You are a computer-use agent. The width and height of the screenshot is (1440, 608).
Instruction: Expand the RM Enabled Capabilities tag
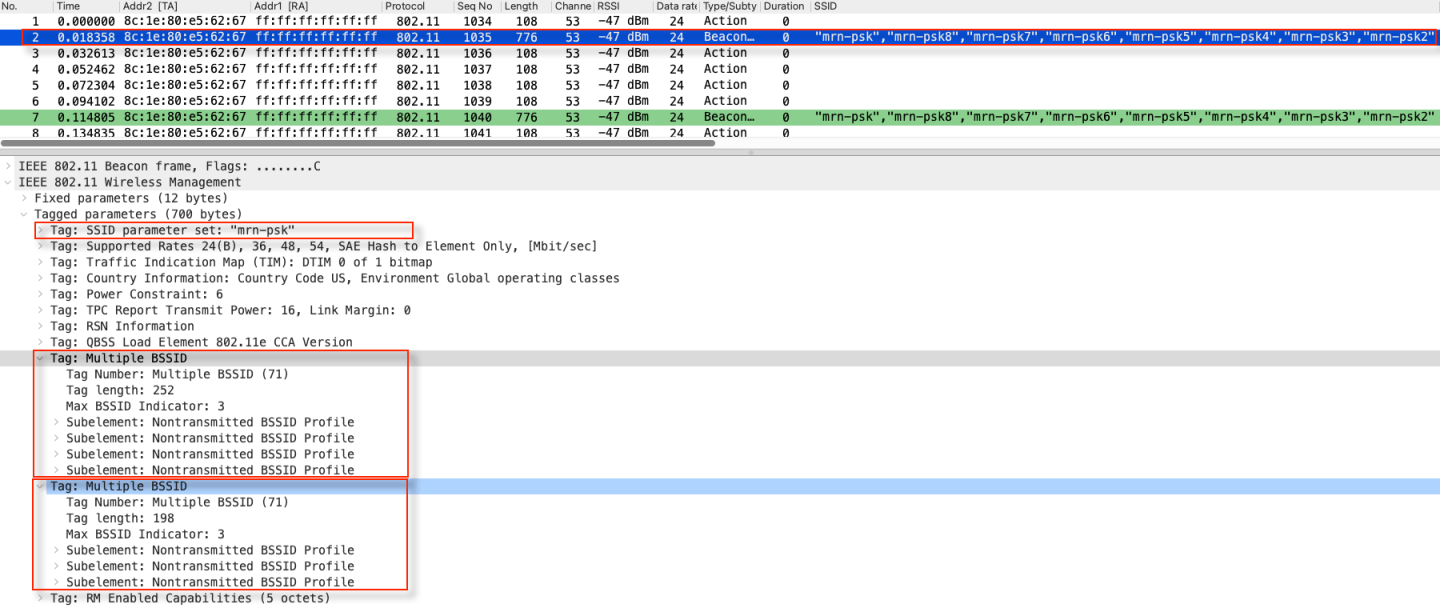coord(38,598)
